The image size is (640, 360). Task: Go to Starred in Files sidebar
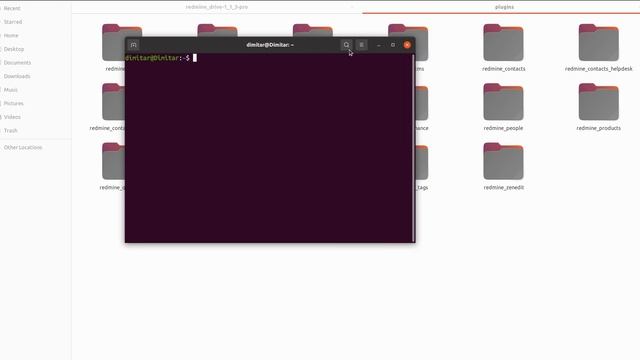click(13, 22)
